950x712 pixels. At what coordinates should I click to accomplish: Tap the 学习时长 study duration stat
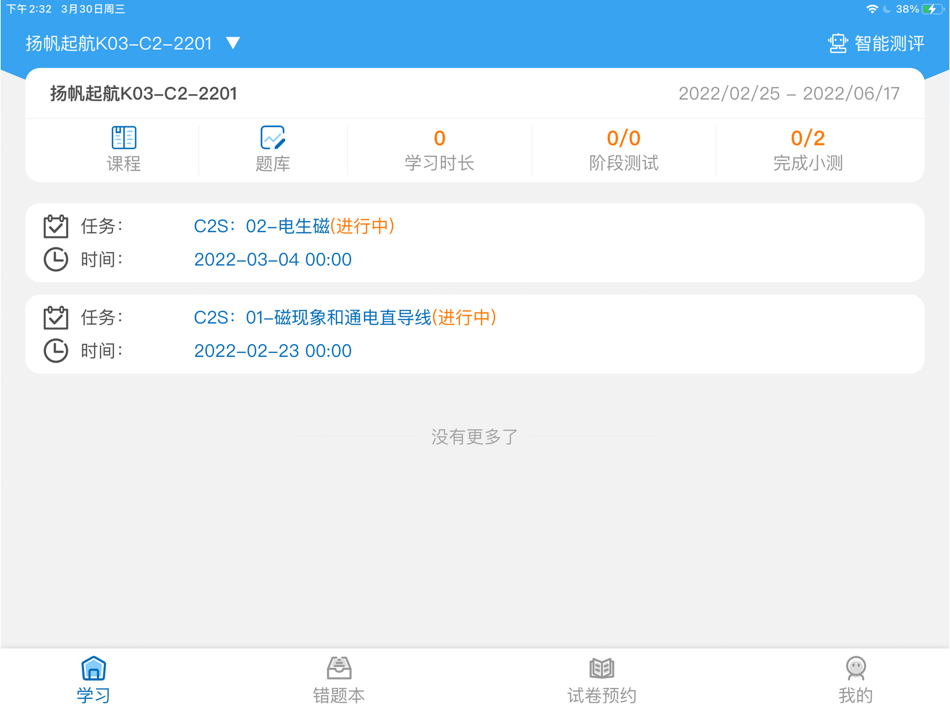[x=440, y=150]
